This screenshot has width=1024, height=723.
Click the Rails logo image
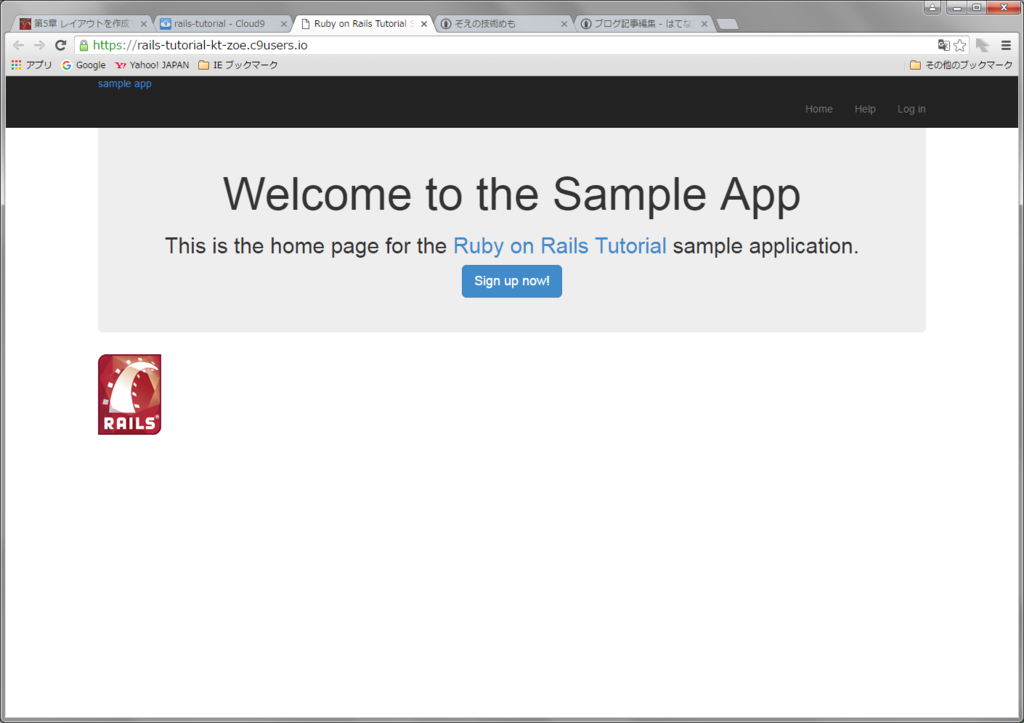point(129,394)
